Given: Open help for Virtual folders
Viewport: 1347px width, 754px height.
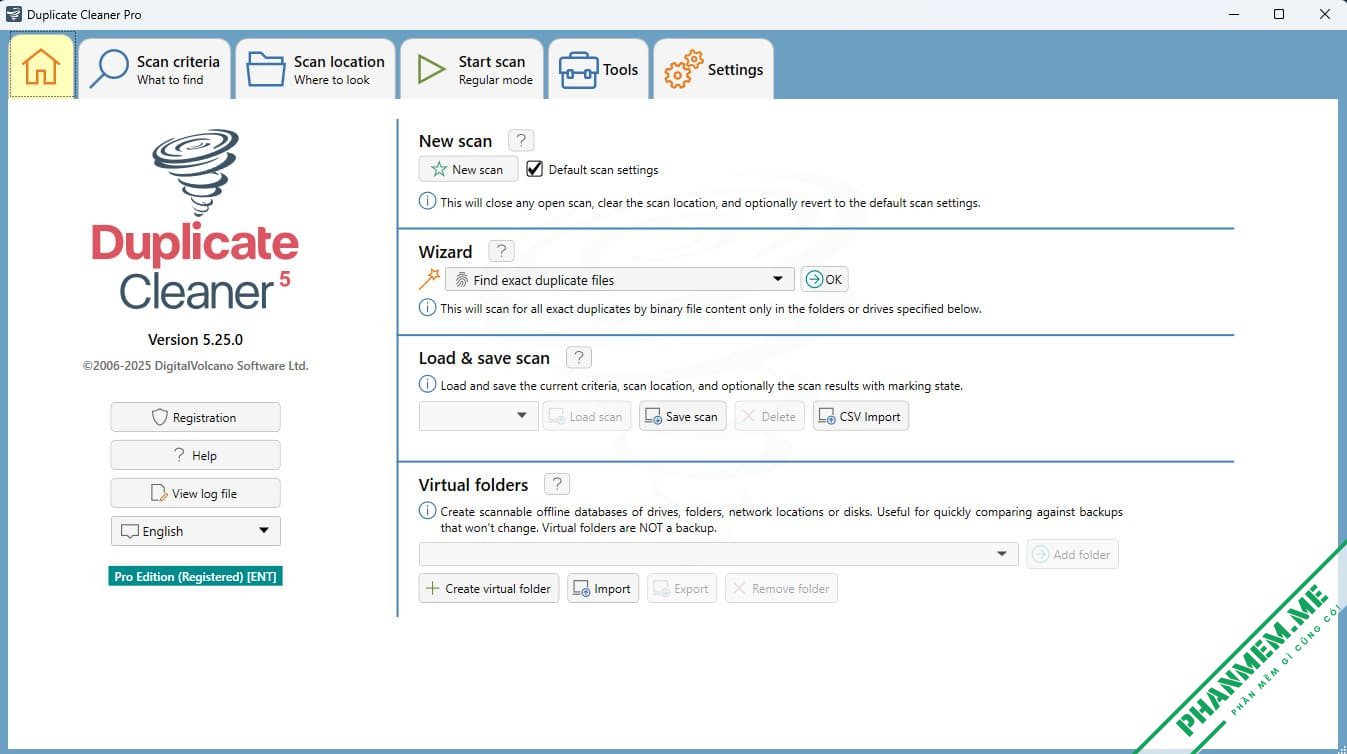Looking at the screenshot, I should [x=557, y=484].
